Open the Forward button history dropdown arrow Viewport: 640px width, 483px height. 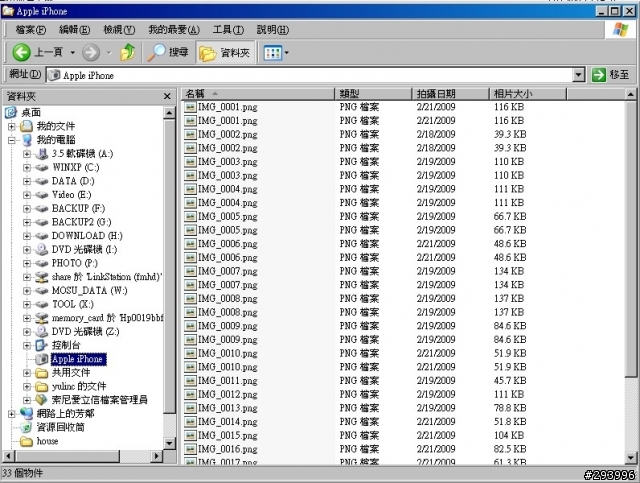pos(109,52)
